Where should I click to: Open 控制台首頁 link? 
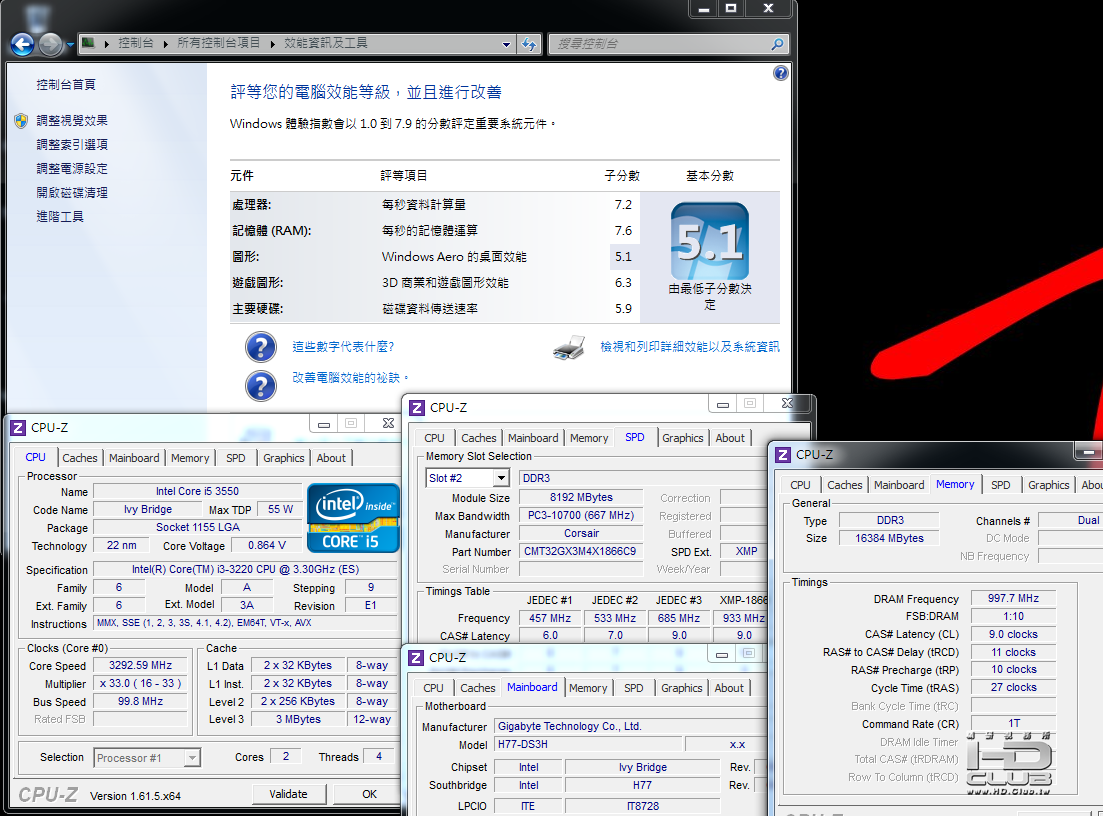pyautogui.click(x=66, y=84)
